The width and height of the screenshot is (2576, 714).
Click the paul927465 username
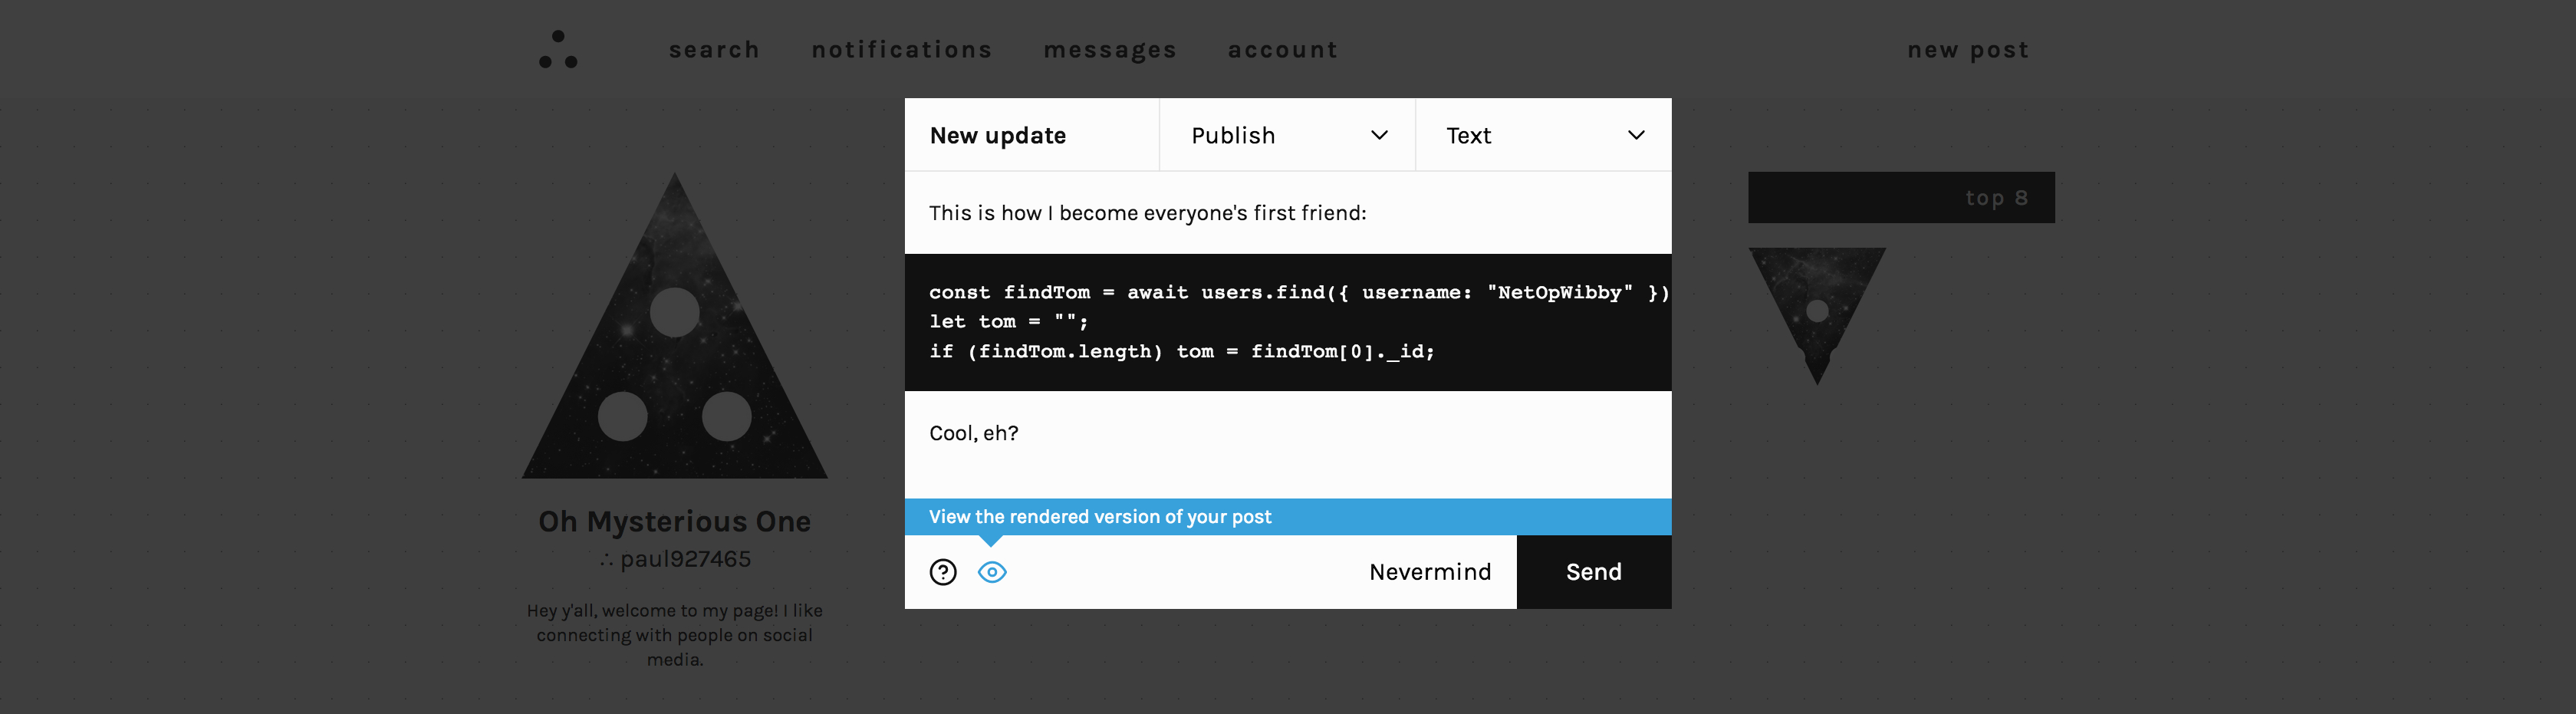[684, 559]
